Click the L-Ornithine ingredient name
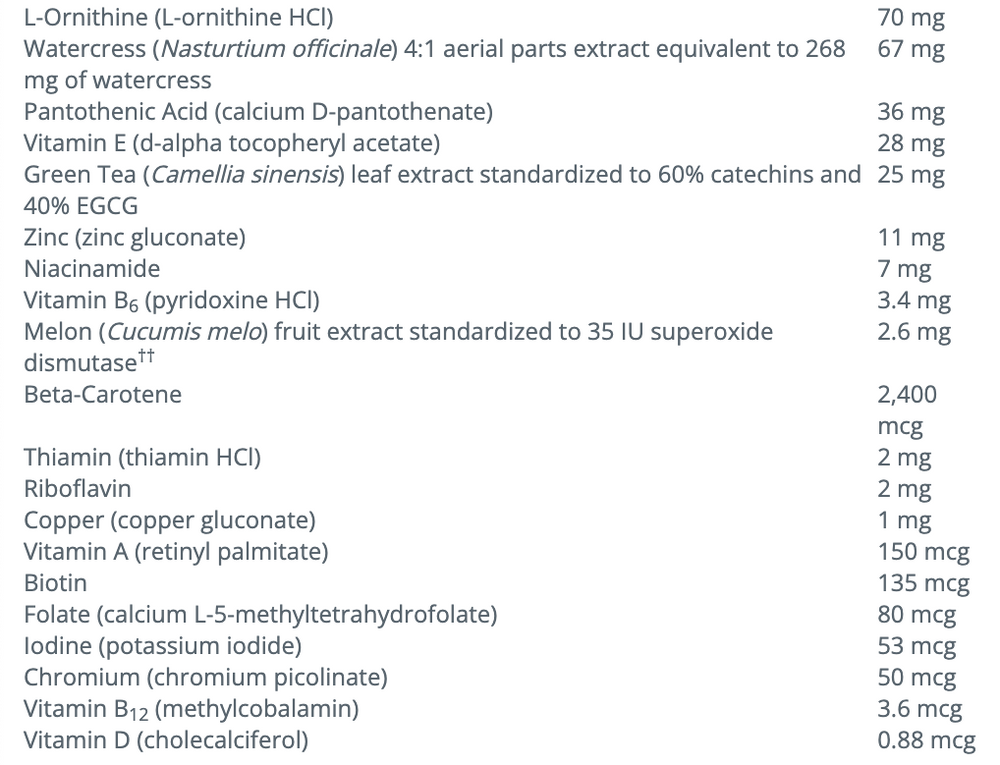 tap(179, 17)
